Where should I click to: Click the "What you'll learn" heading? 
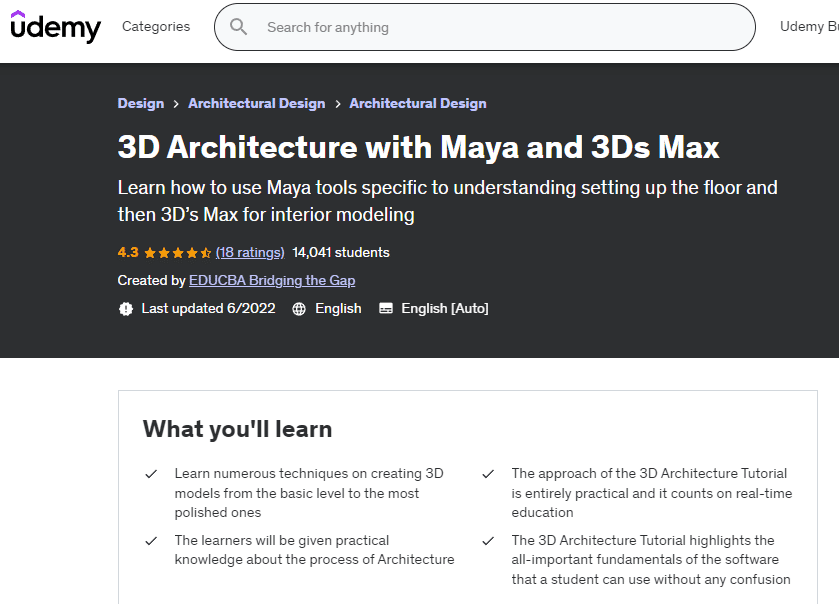click(x=238, y=429)
